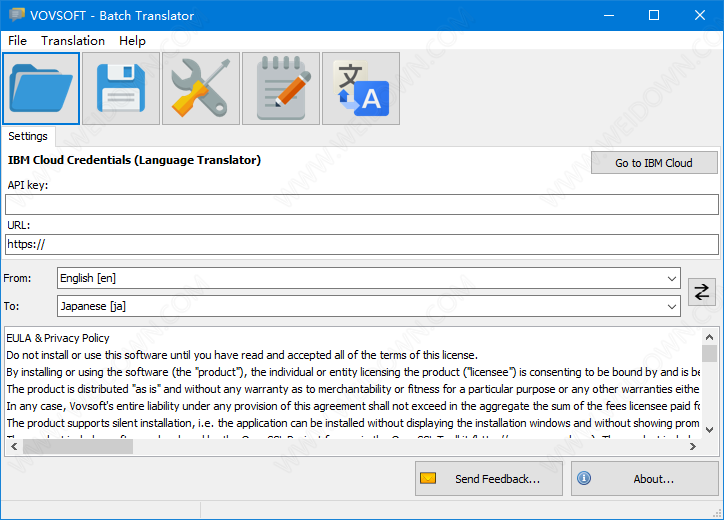724x520 pixels.
Task: Click the English [en] combo box text
Action: 88,278
